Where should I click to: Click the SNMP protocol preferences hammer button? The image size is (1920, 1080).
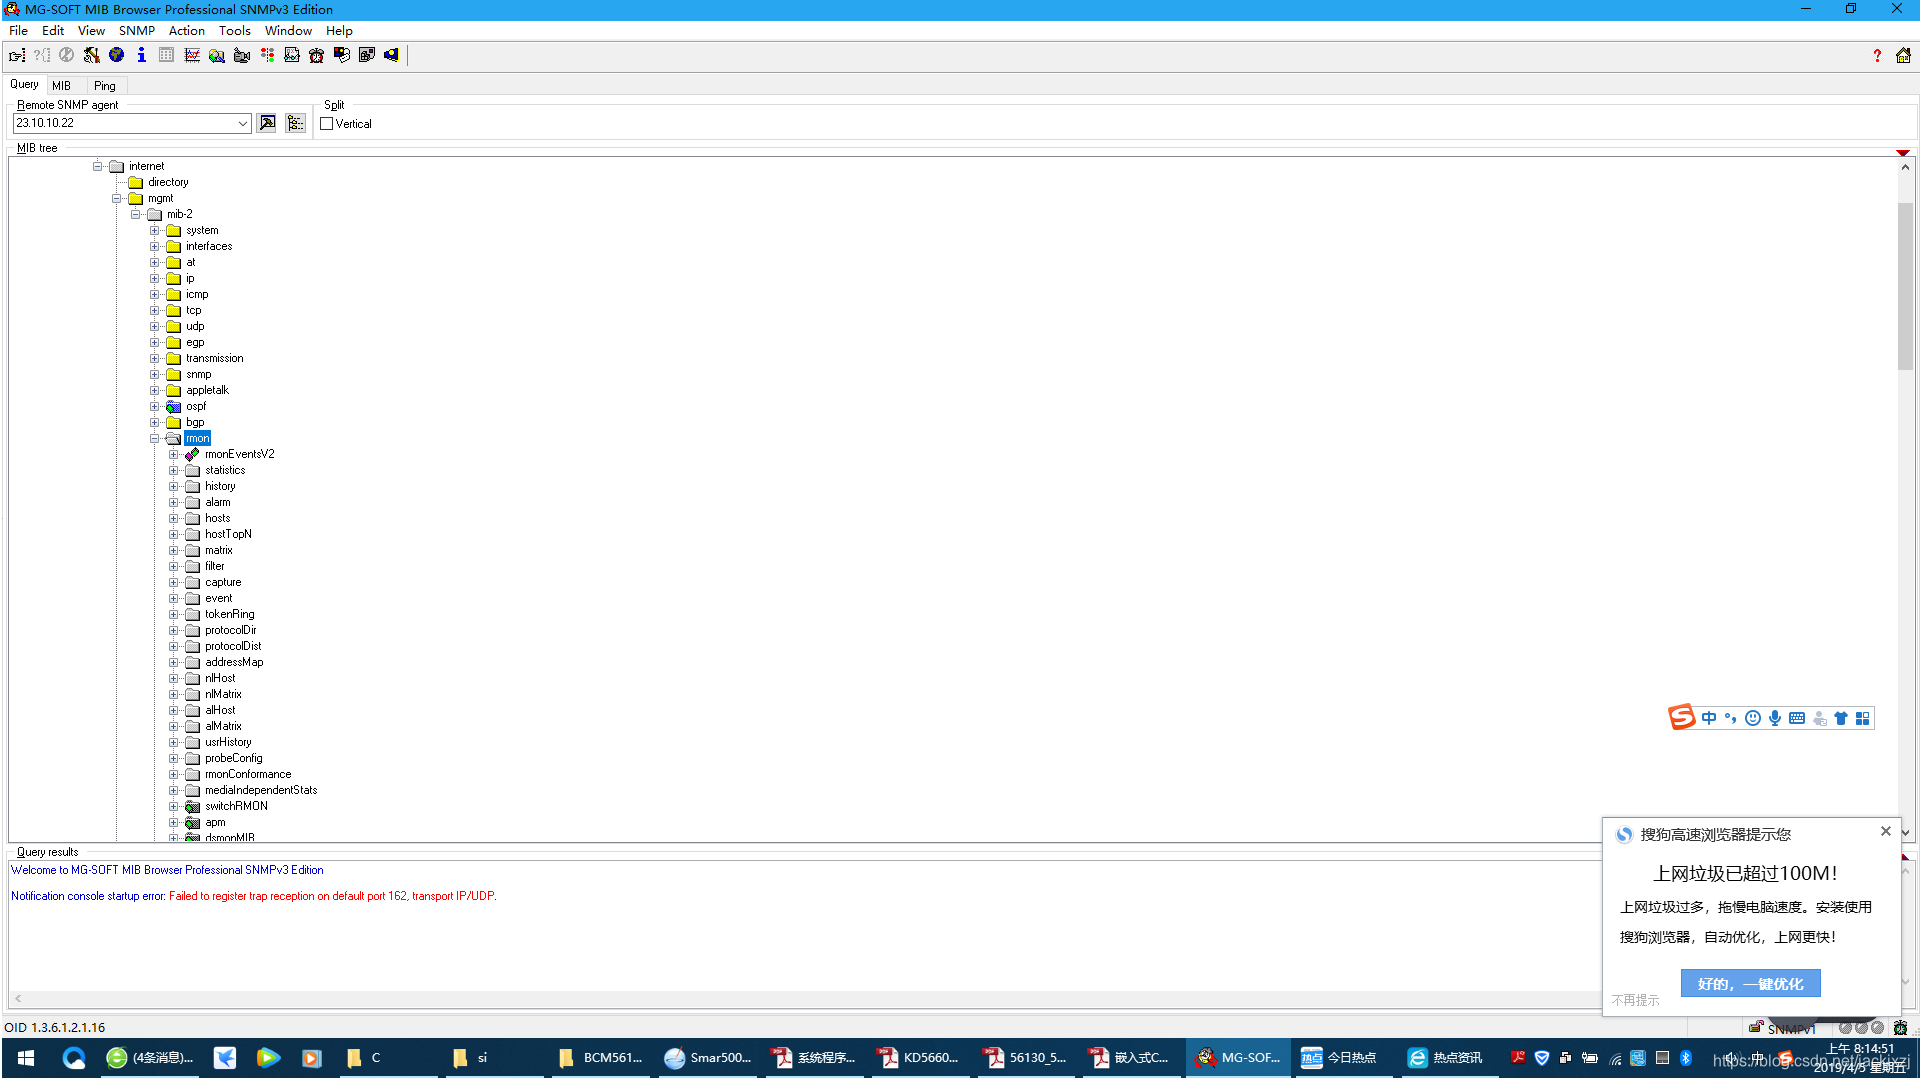coord(267,123)
